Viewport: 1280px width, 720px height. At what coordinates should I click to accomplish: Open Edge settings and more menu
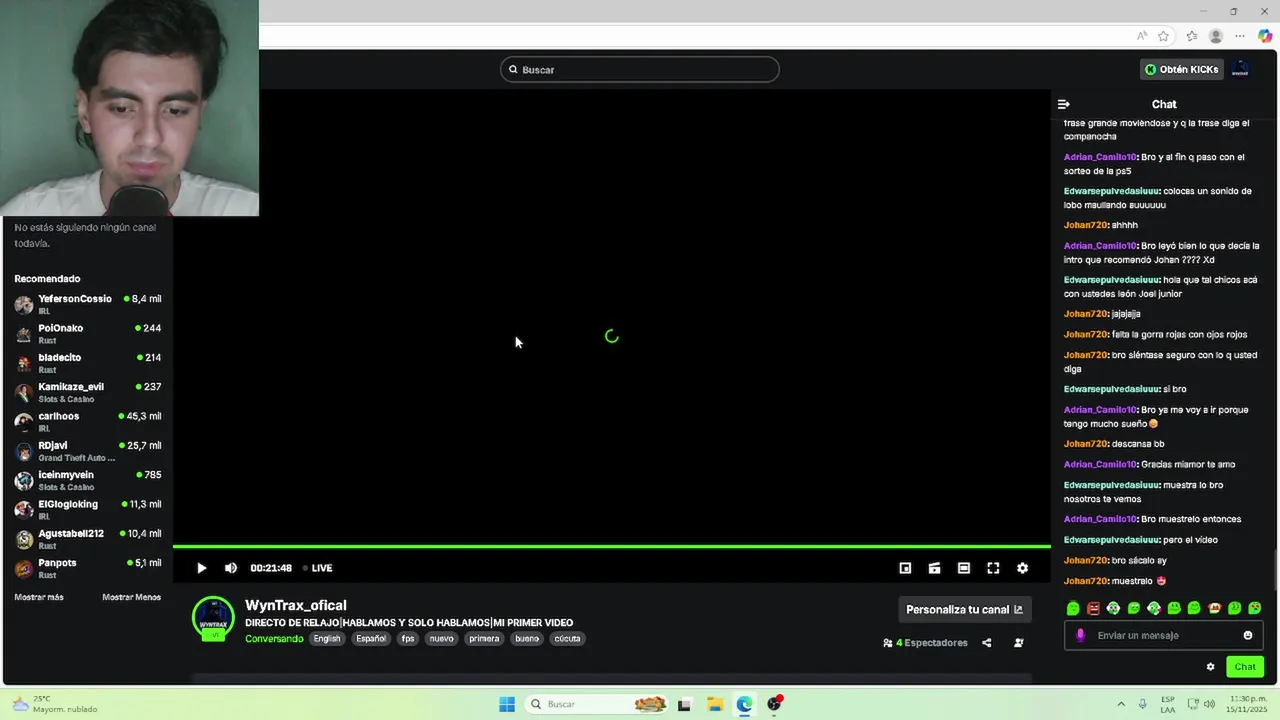(1240, 36)
